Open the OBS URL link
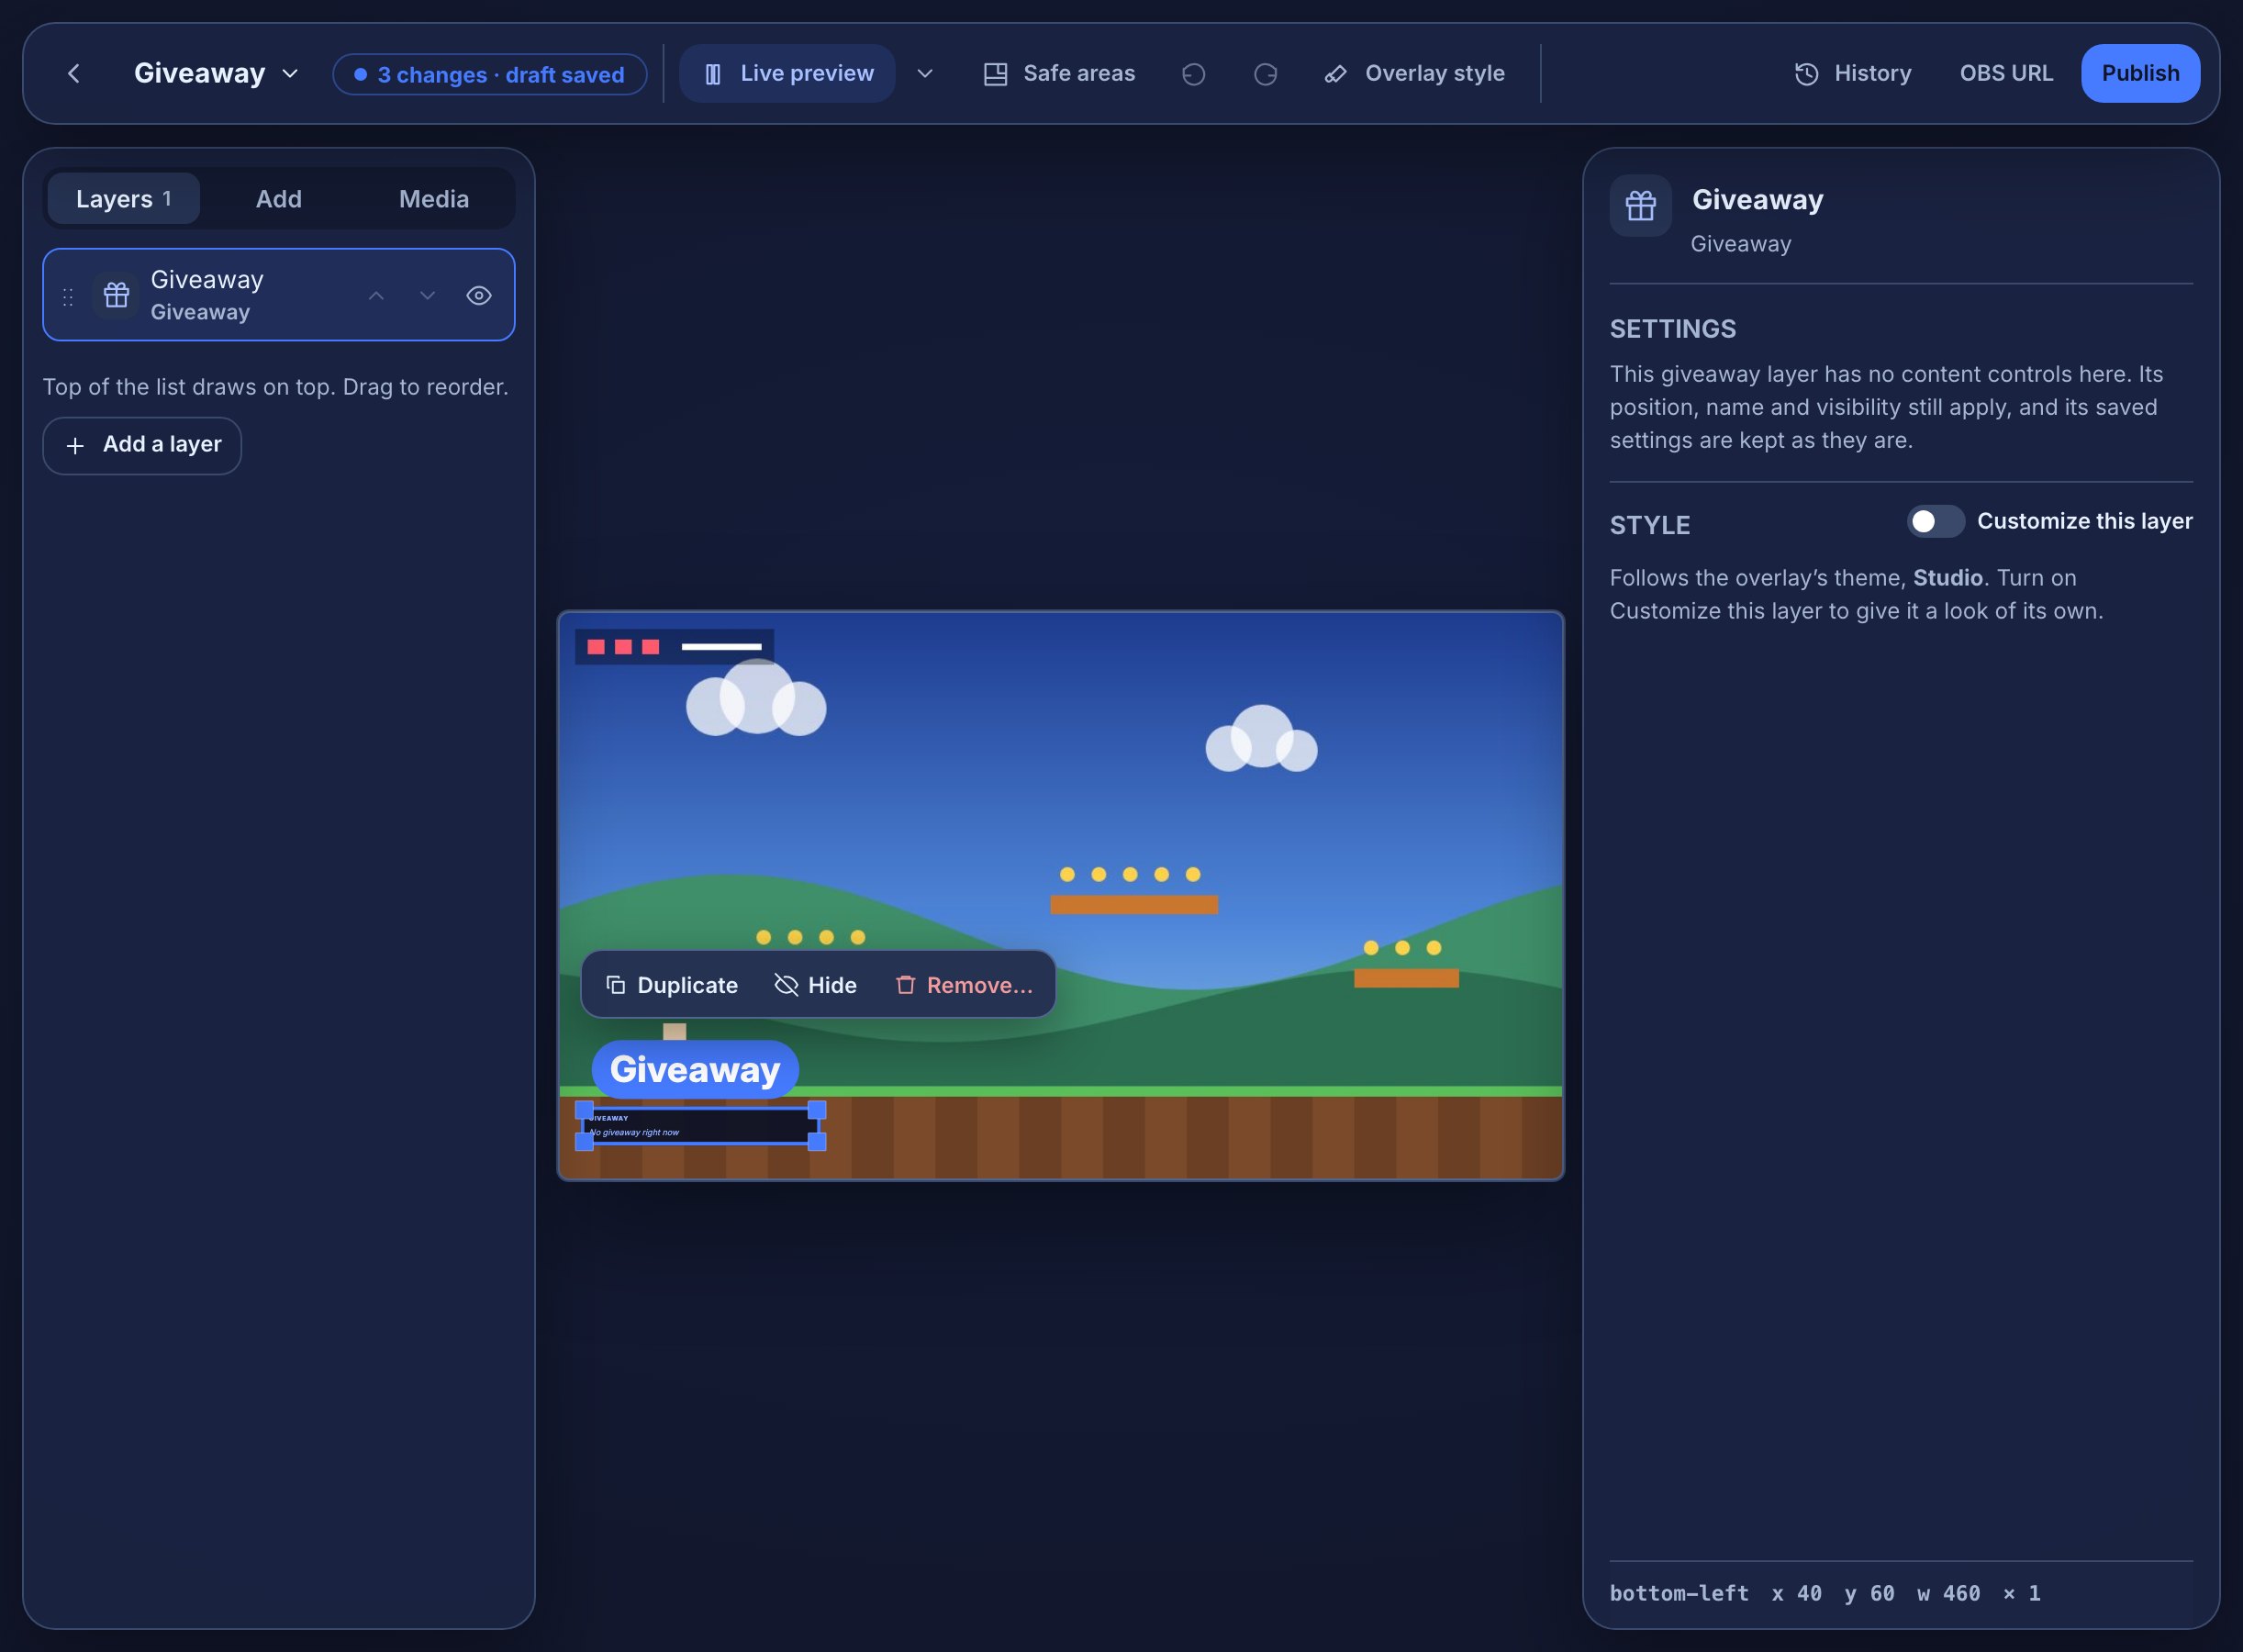The height and width of the screenshot is (1652, 2243). [2006, 74]
